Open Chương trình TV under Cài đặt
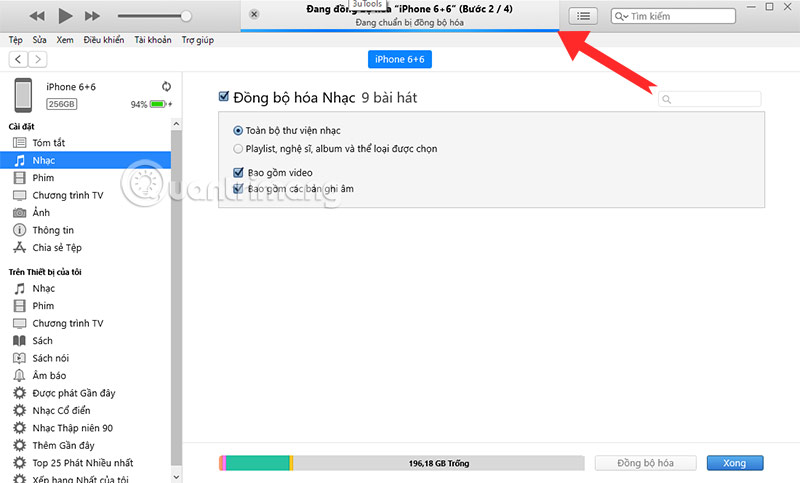800x483 pixels. pyautogui.click(x=86, y=195)
